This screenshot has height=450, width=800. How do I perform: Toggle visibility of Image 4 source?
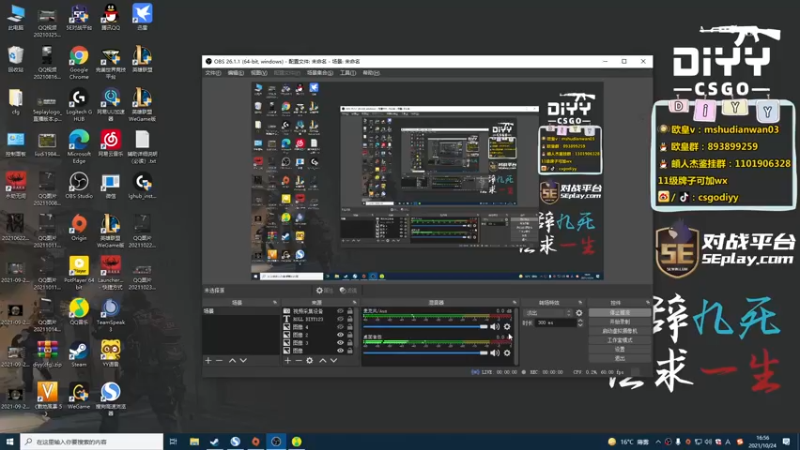(x=340, y=327)
